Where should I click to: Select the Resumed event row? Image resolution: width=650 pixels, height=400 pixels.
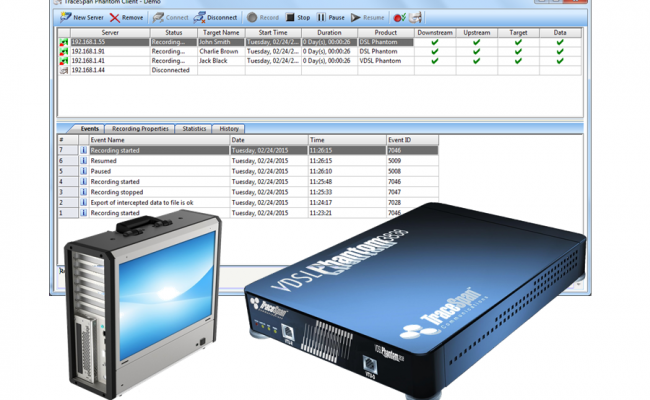[248, 161]
